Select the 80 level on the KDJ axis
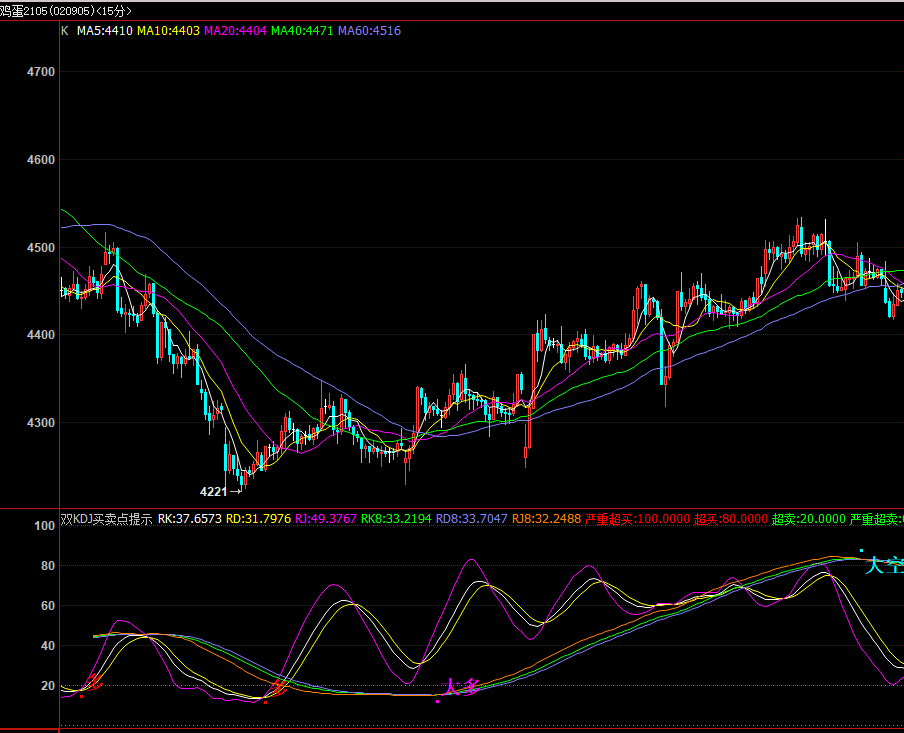Screen dimensions: 904x733 click(48, 566)
